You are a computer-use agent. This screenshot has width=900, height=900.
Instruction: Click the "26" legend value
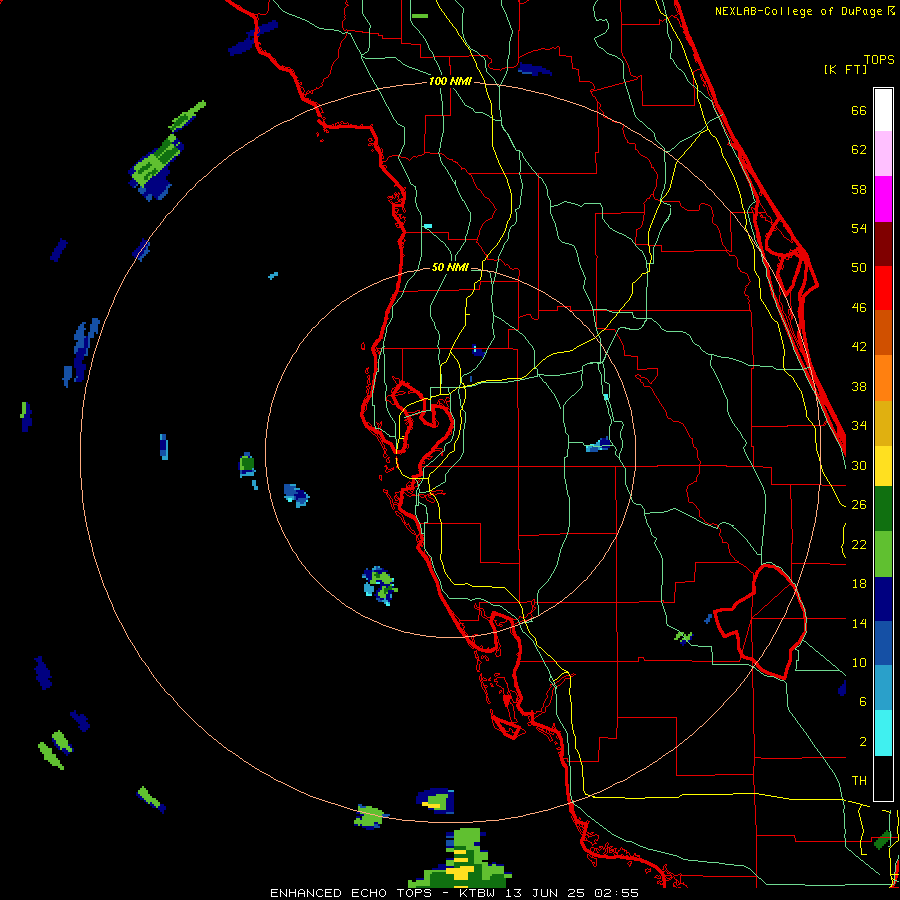(859, 505)
